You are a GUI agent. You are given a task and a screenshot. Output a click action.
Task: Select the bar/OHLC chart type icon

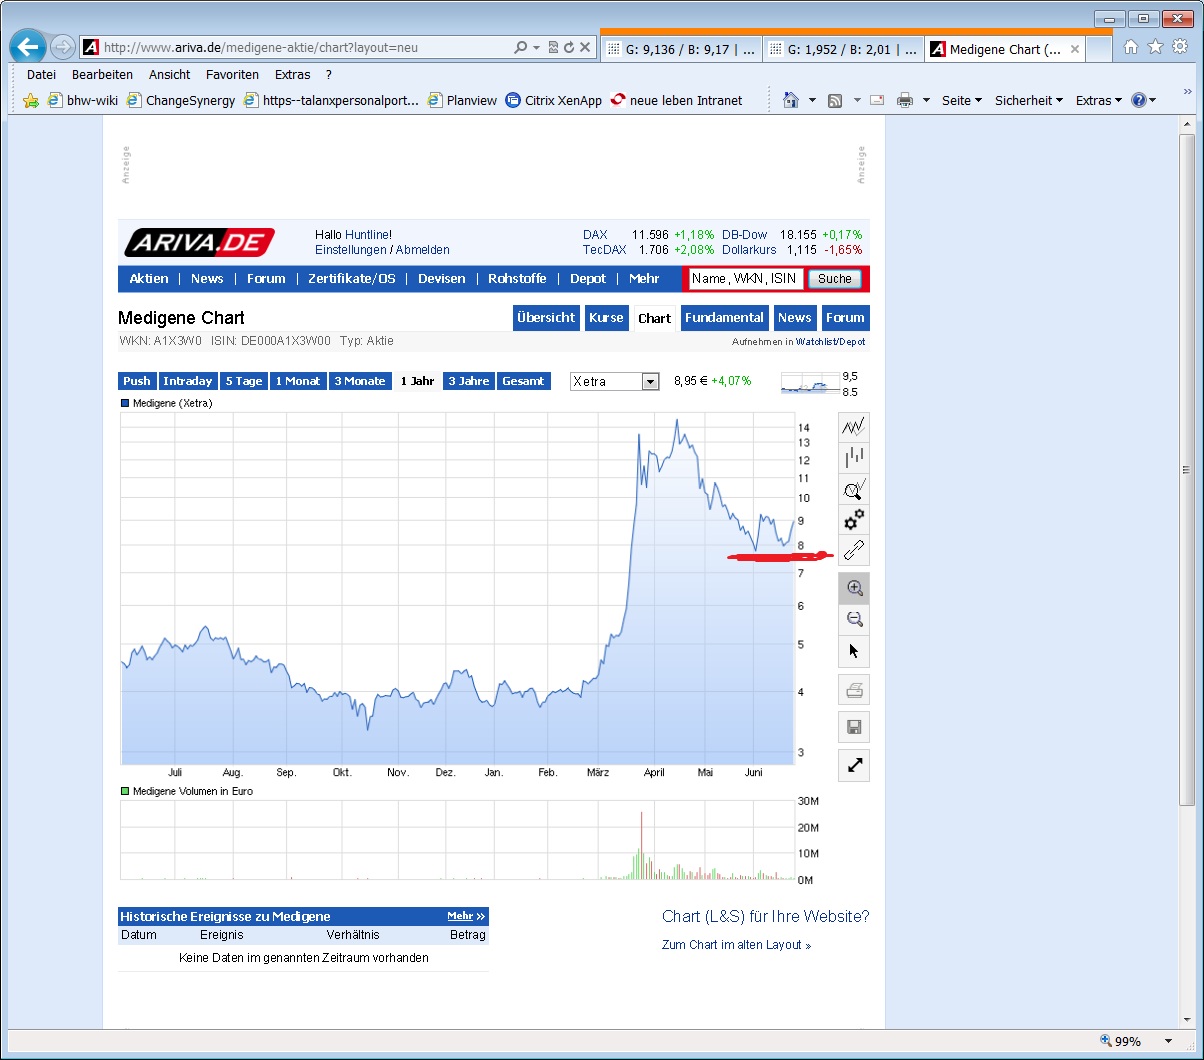click(x=853, y=459)
